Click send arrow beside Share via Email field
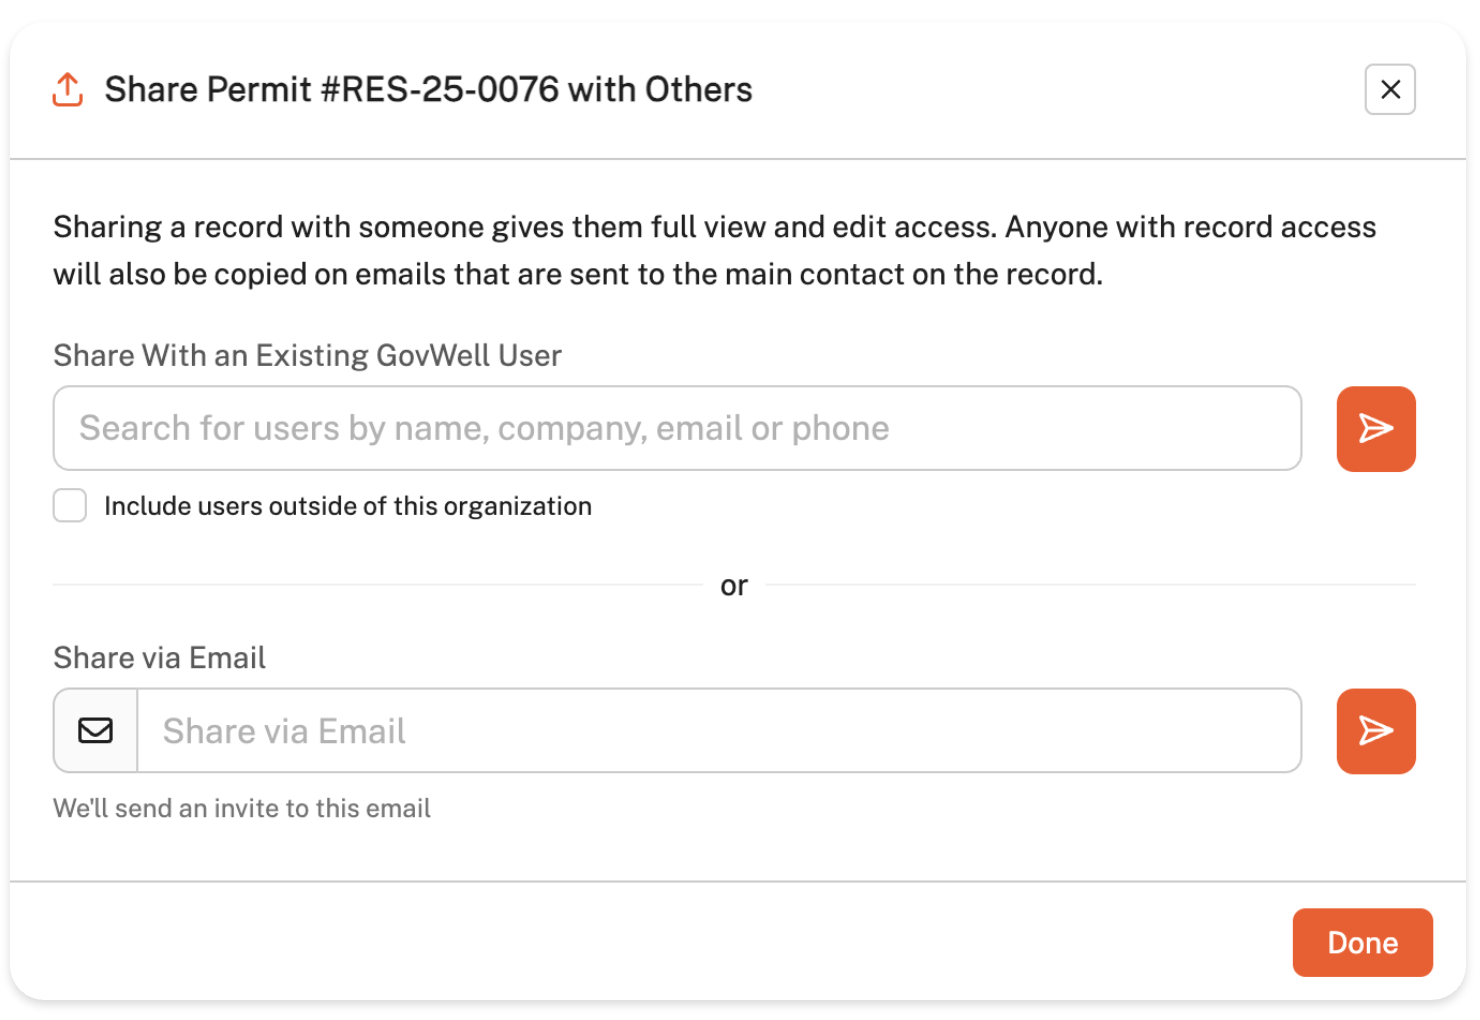Screen dimensions: 1480x1020 1375,731
